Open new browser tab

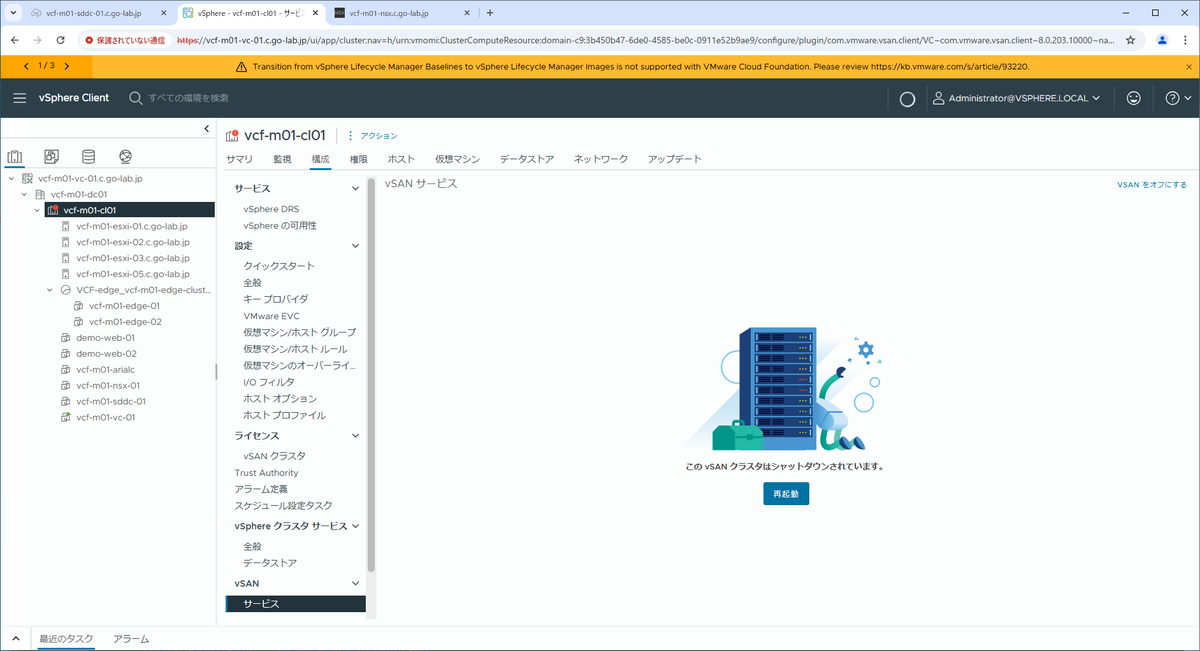point(489,13)
